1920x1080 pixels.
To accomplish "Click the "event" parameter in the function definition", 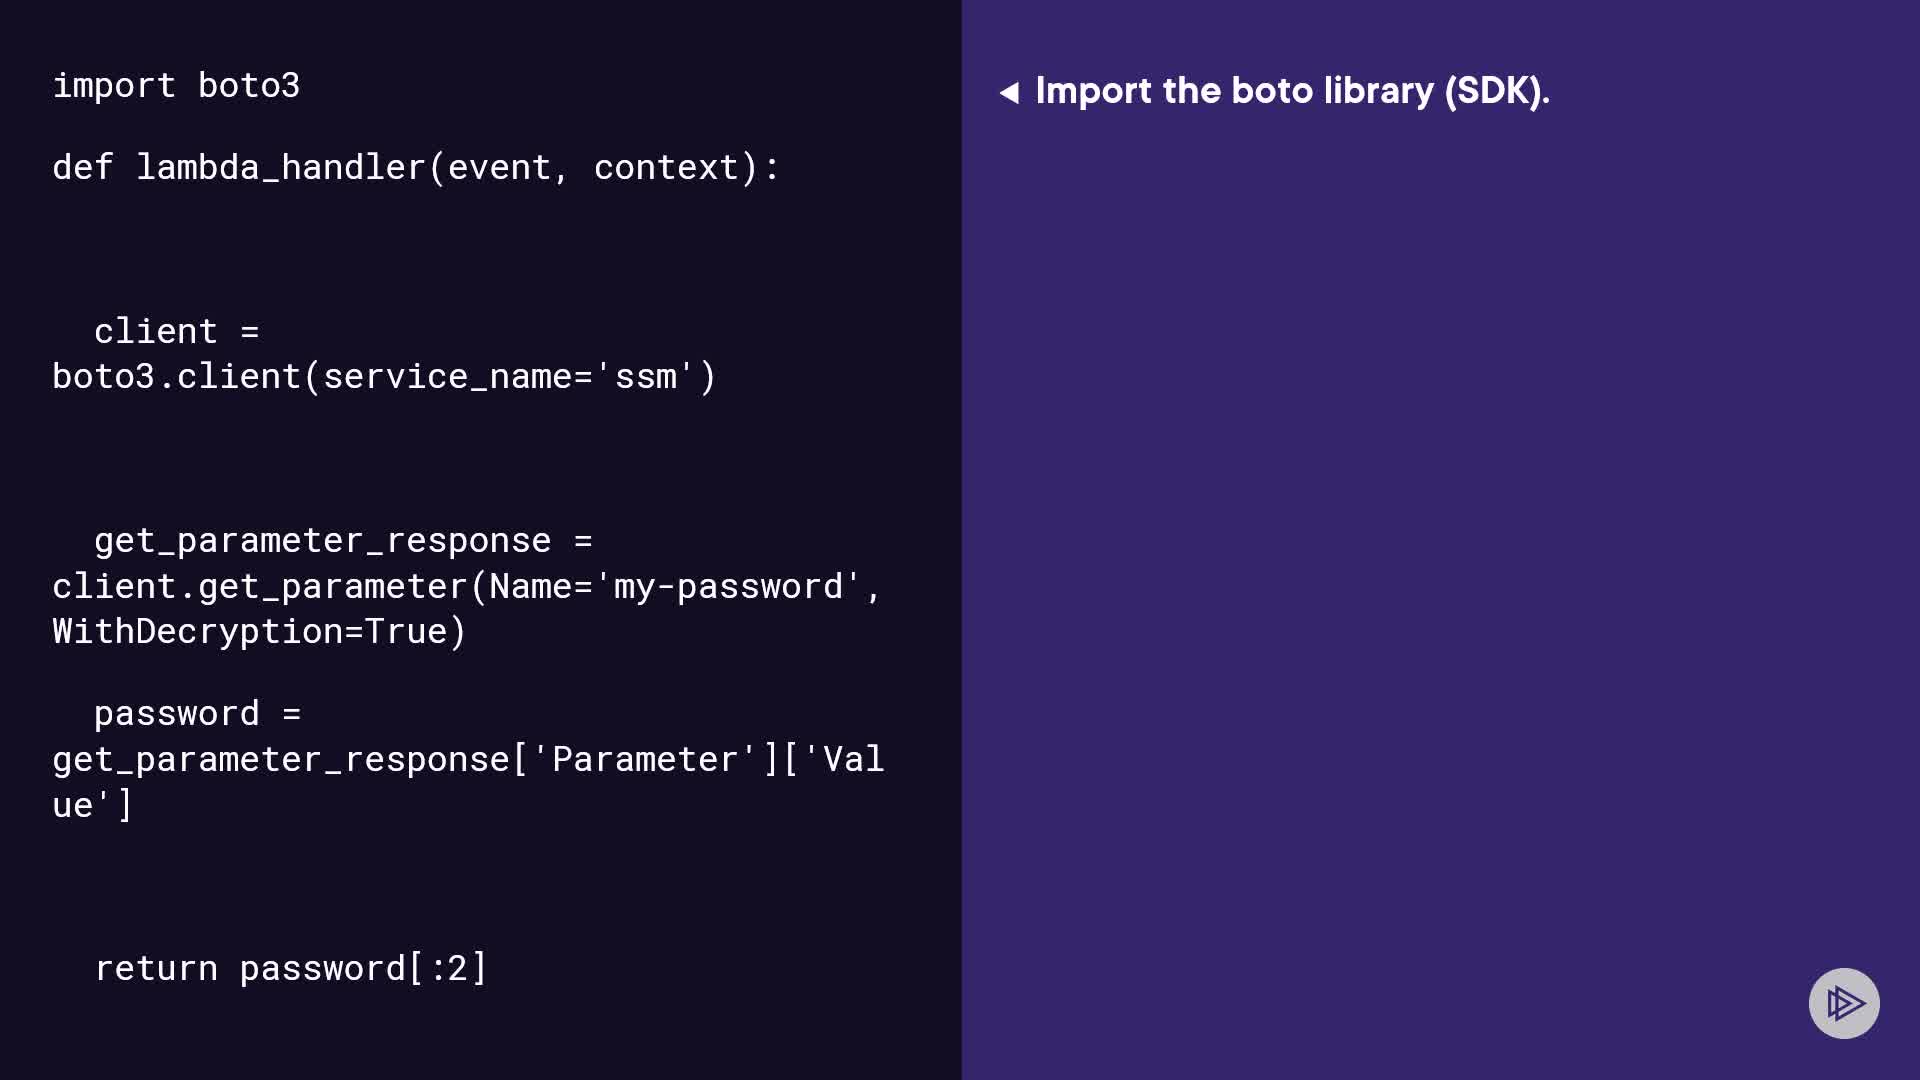I will (499, 168).
